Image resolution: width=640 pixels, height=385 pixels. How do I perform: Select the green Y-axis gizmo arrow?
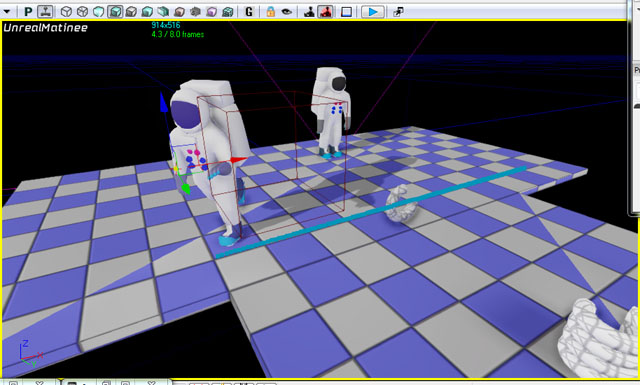pos(185,189)
